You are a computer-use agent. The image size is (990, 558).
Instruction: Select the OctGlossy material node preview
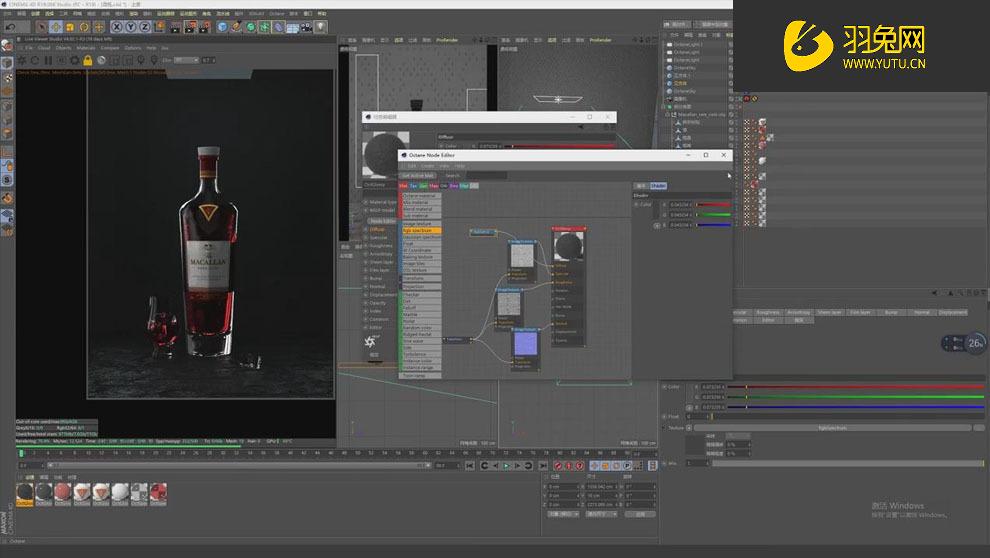pyautogui.click(x=569, y=246)
